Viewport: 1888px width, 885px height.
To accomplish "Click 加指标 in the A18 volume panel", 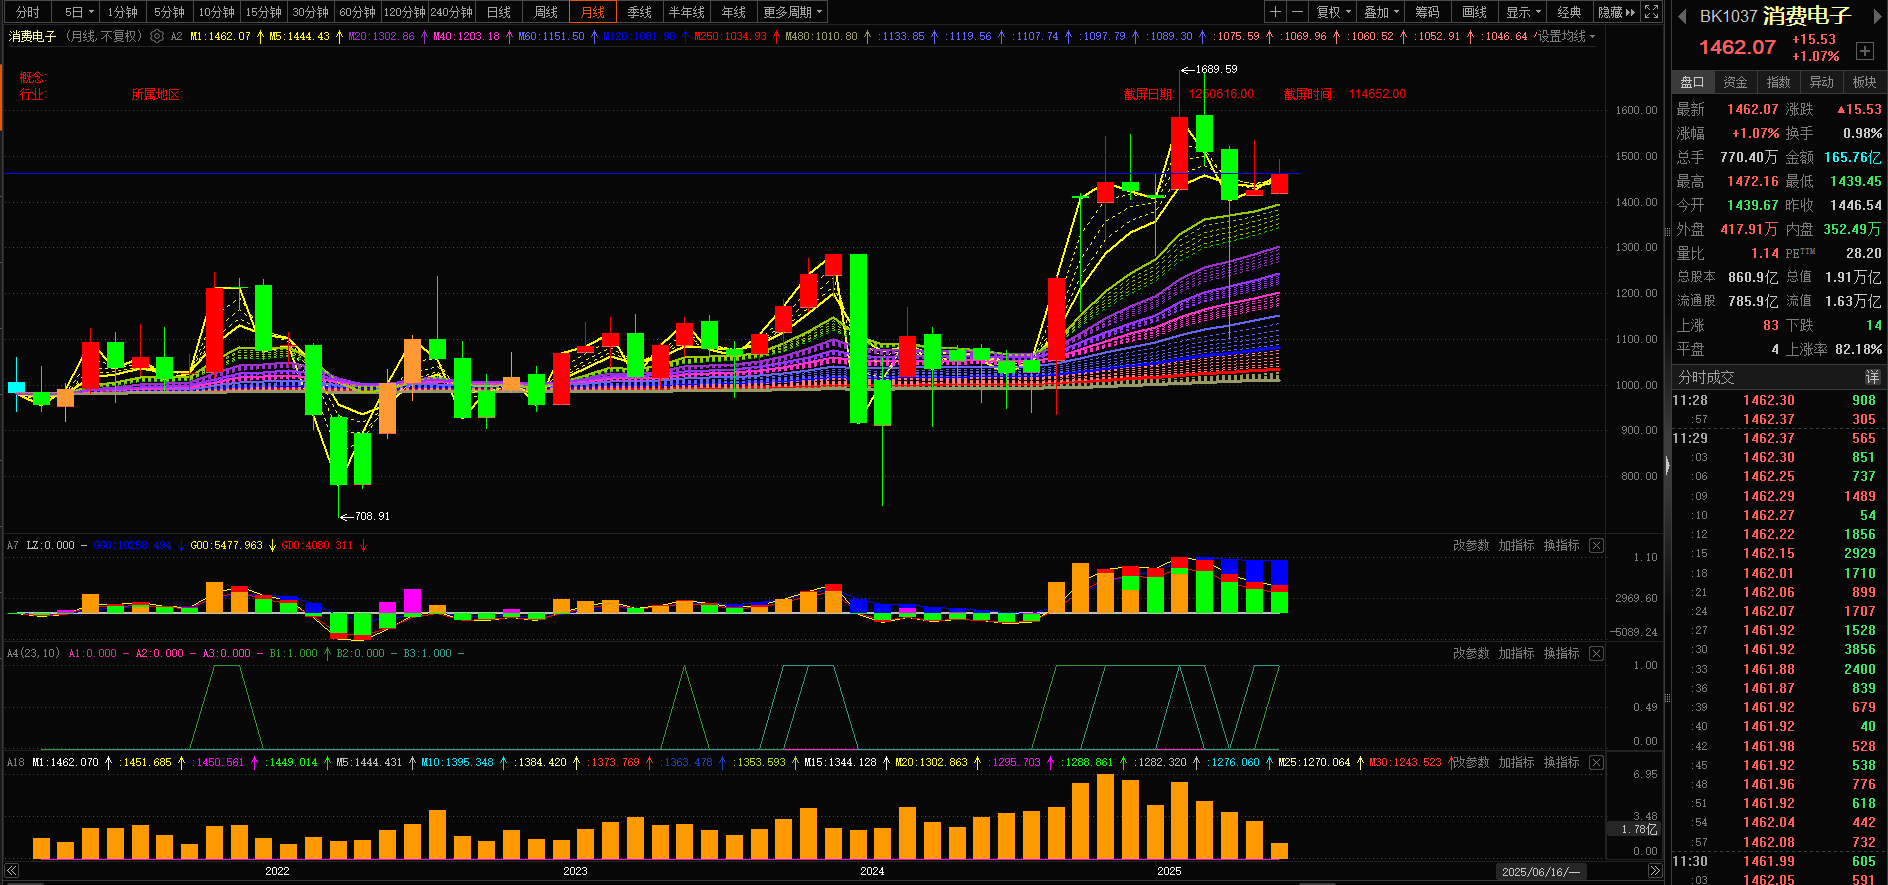I will (x=1516, y=762).
